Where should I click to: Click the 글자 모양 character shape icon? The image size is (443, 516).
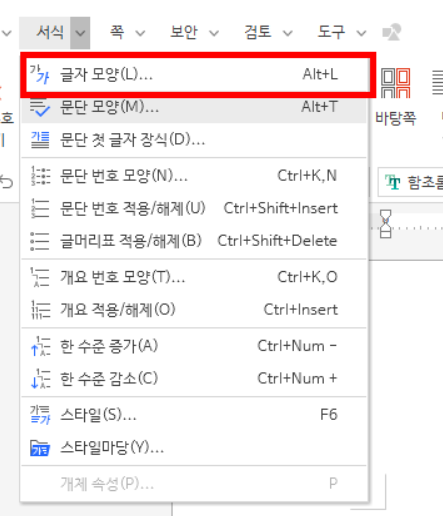(x=39, y=74)
